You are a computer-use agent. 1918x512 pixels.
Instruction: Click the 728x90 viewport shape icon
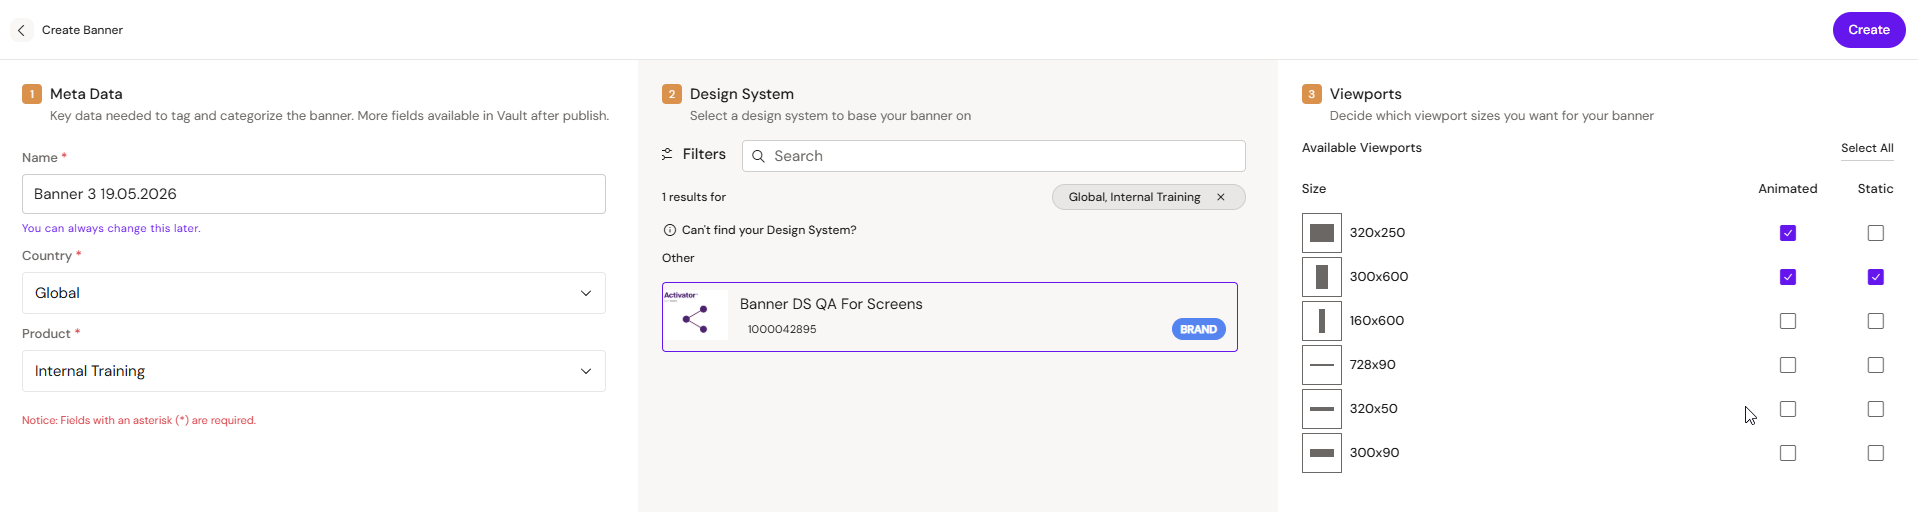pos(1322,365)
